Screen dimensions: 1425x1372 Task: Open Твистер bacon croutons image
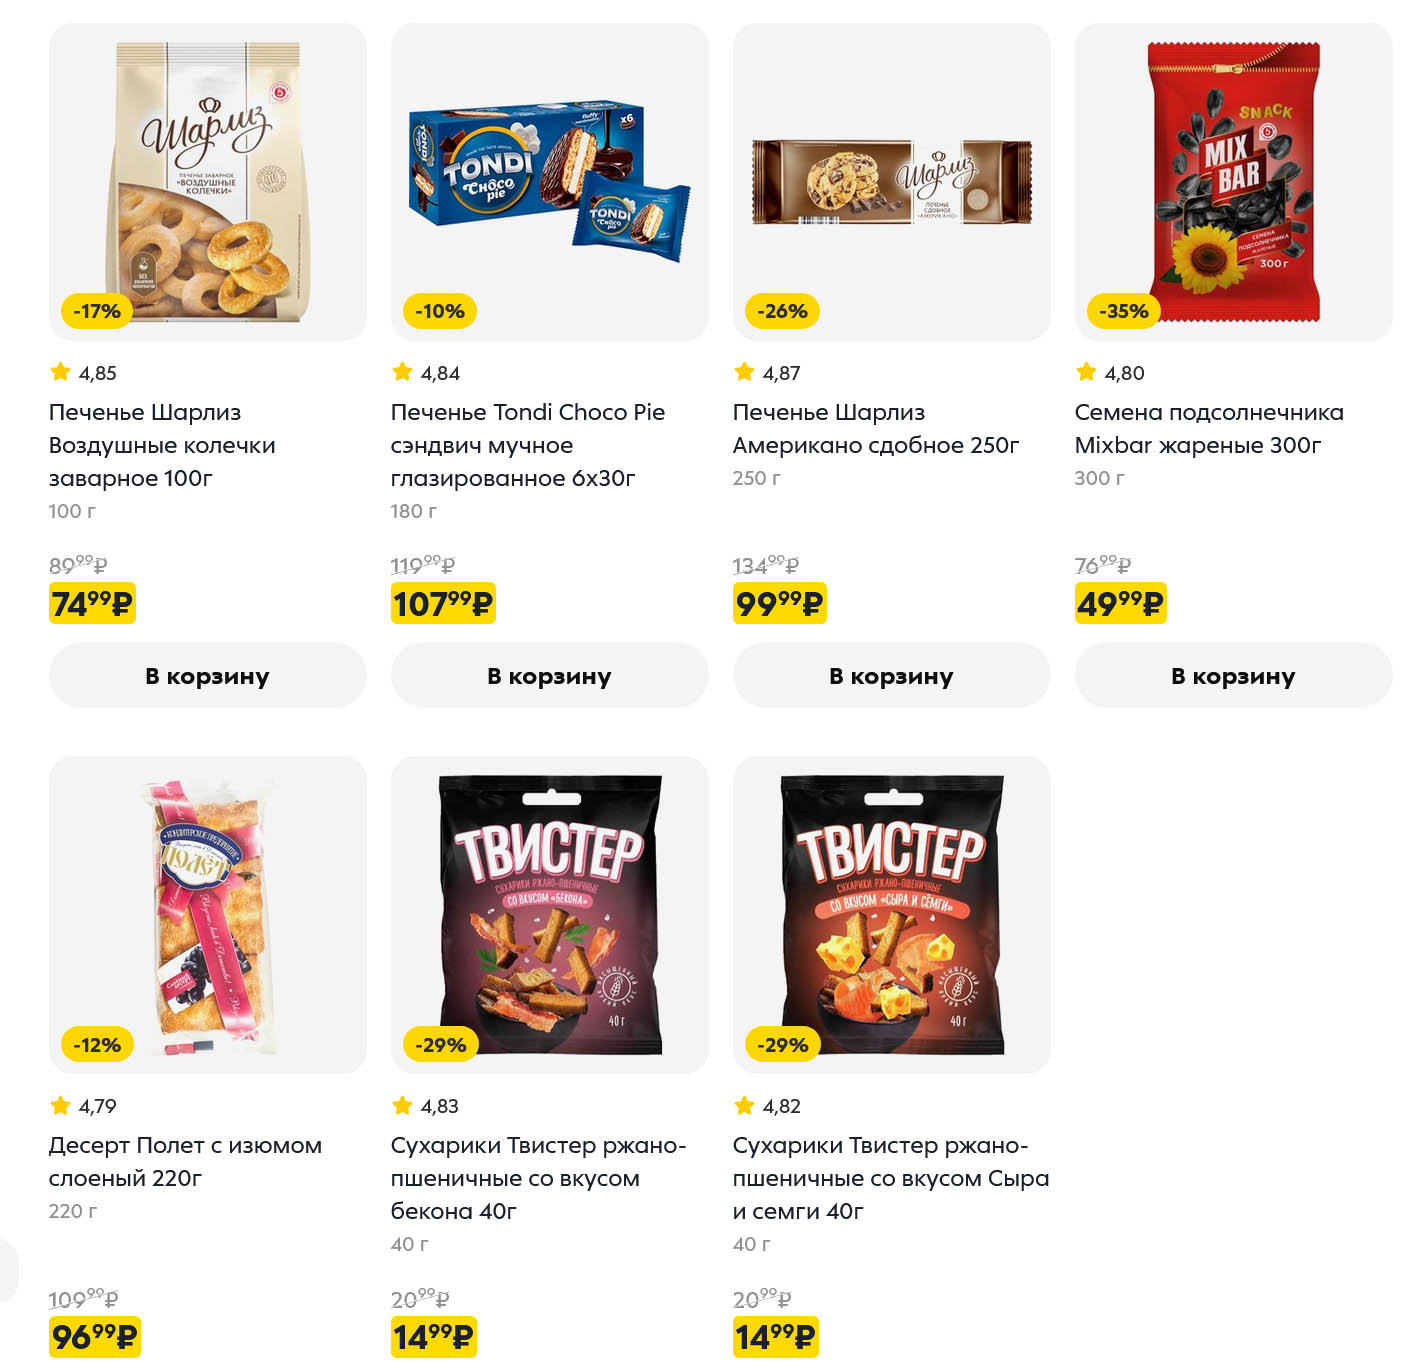pos(549,914)
